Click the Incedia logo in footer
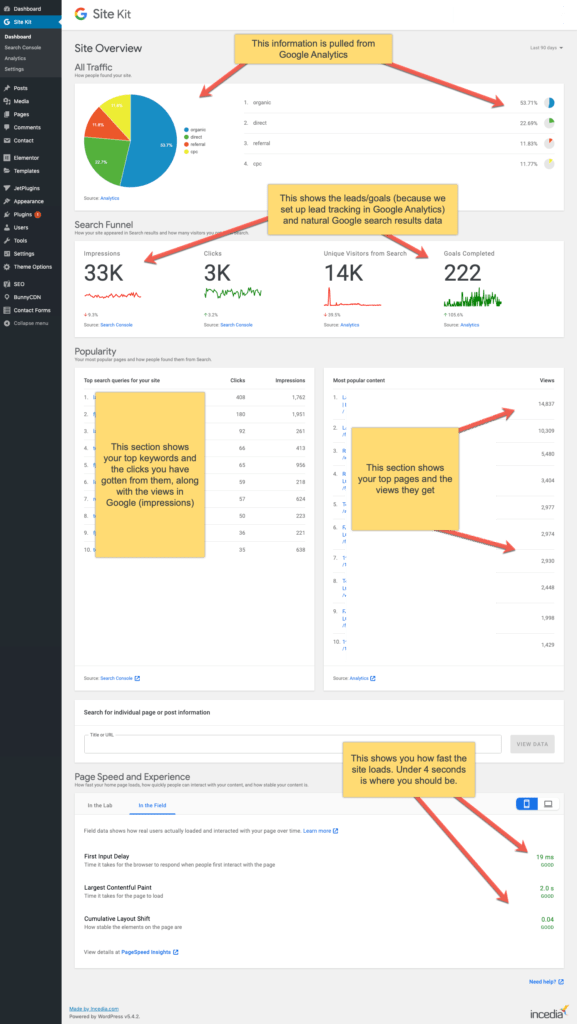 coord(548,1012)
